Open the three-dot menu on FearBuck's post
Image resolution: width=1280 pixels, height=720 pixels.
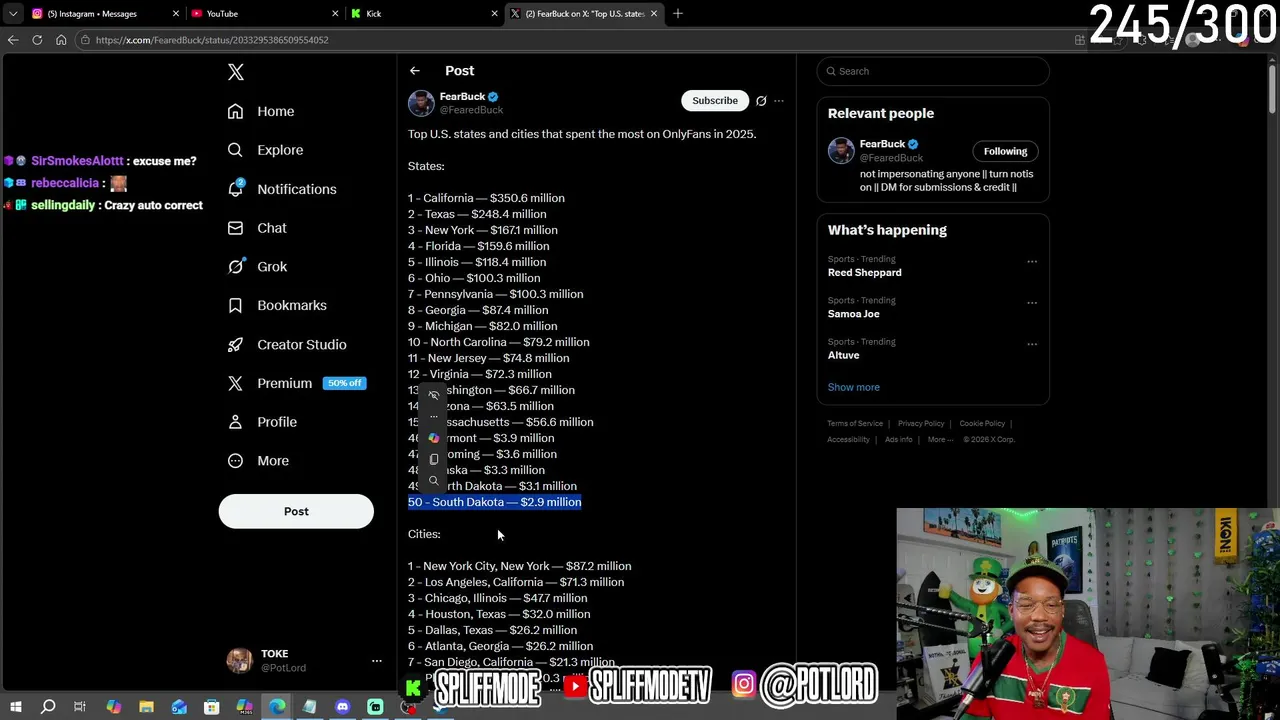pyautogui.click(x=779, y=101)
